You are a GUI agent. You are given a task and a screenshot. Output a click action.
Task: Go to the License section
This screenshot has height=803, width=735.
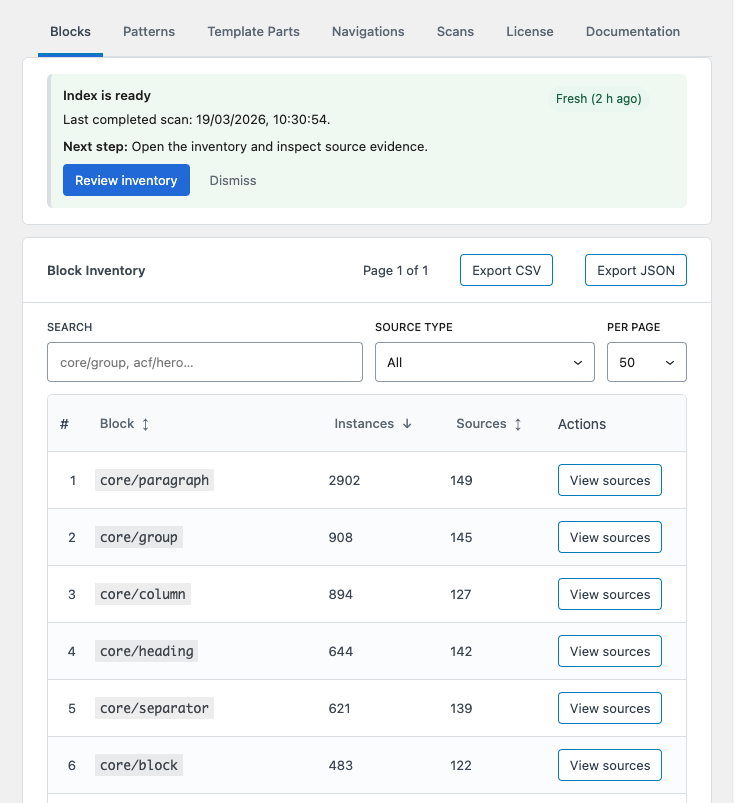point(529,31)
